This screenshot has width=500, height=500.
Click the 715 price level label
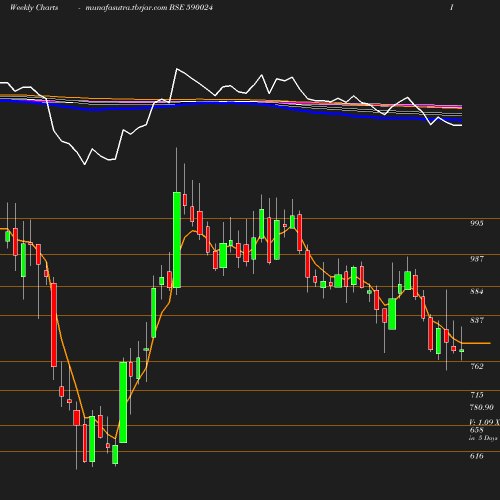pos(477,395)
